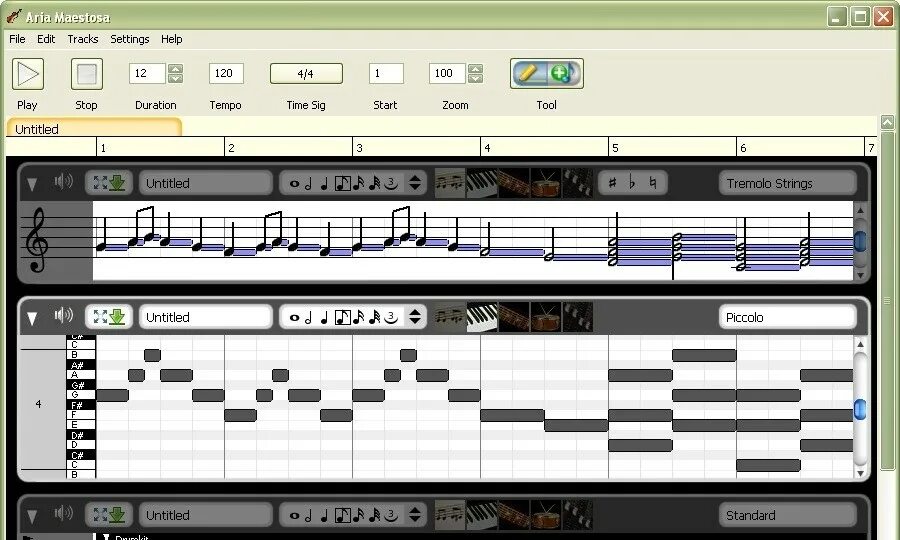Select eighth note duration on Piccolo track
The height and width of the screenshot is (540, 900).
(343, 317)
